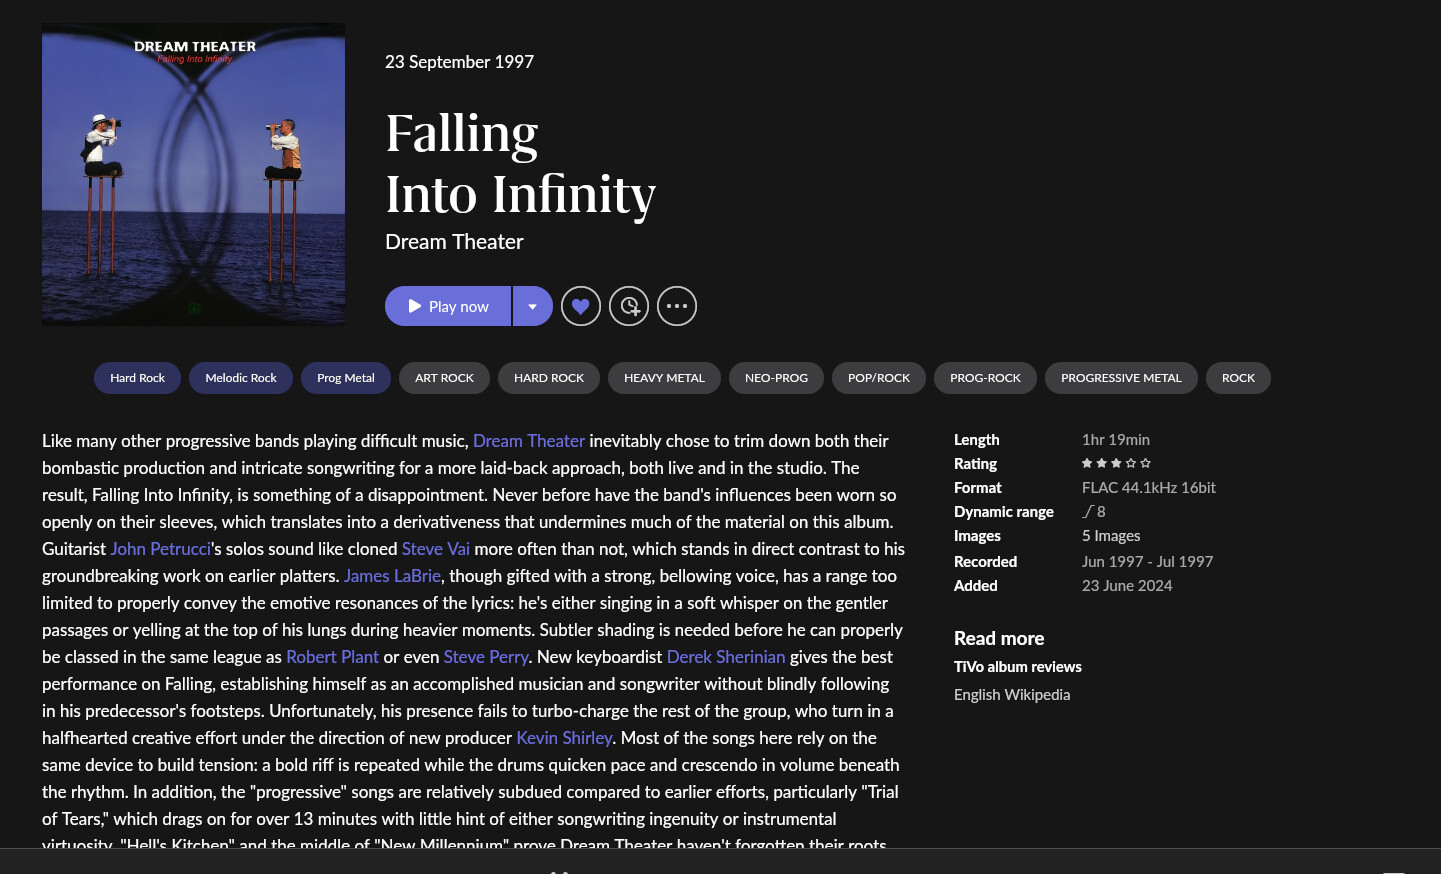Select the Hard Rock genre tag
The width and height of the screenshot is (1441, 874).
pyautogui.click(x=138, y=378)
